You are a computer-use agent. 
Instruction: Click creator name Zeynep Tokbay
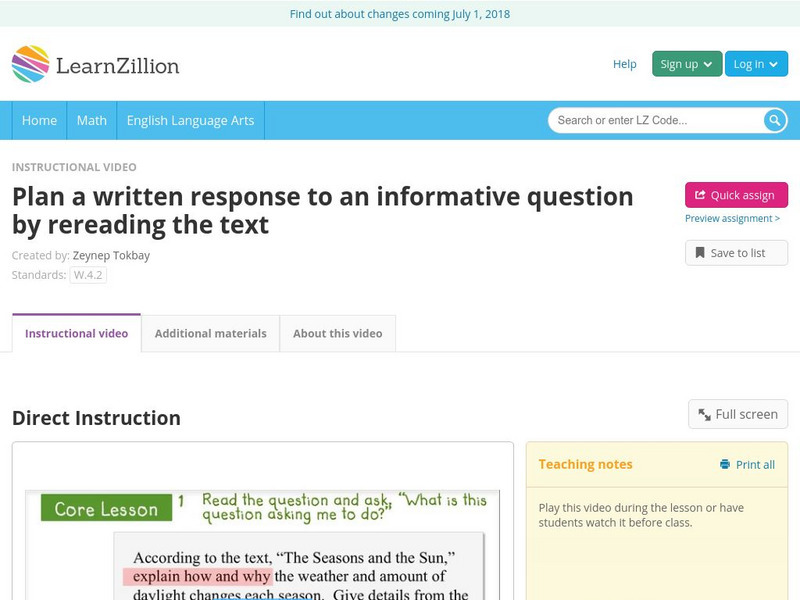[x=110, y=255]
